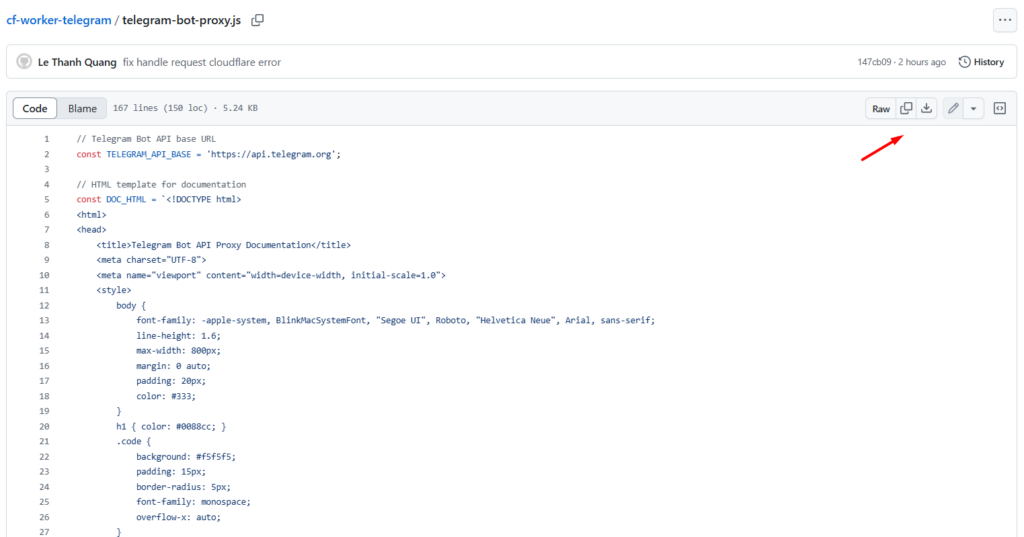Copy raw file contents icon
This screenshot has width=1024, height=537.
906,108
